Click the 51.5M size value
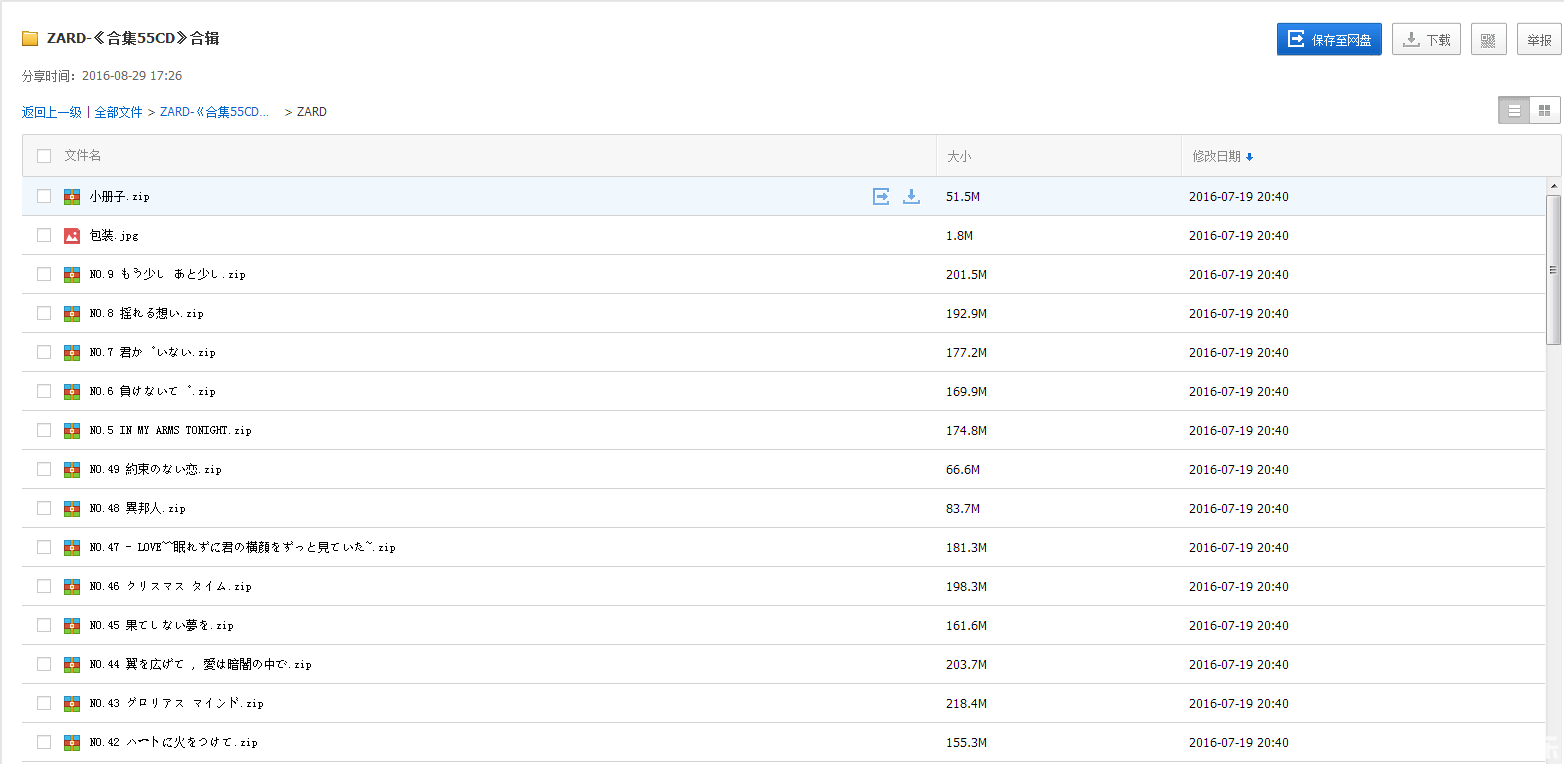1564x764 pixels. [x=962, y=197]
